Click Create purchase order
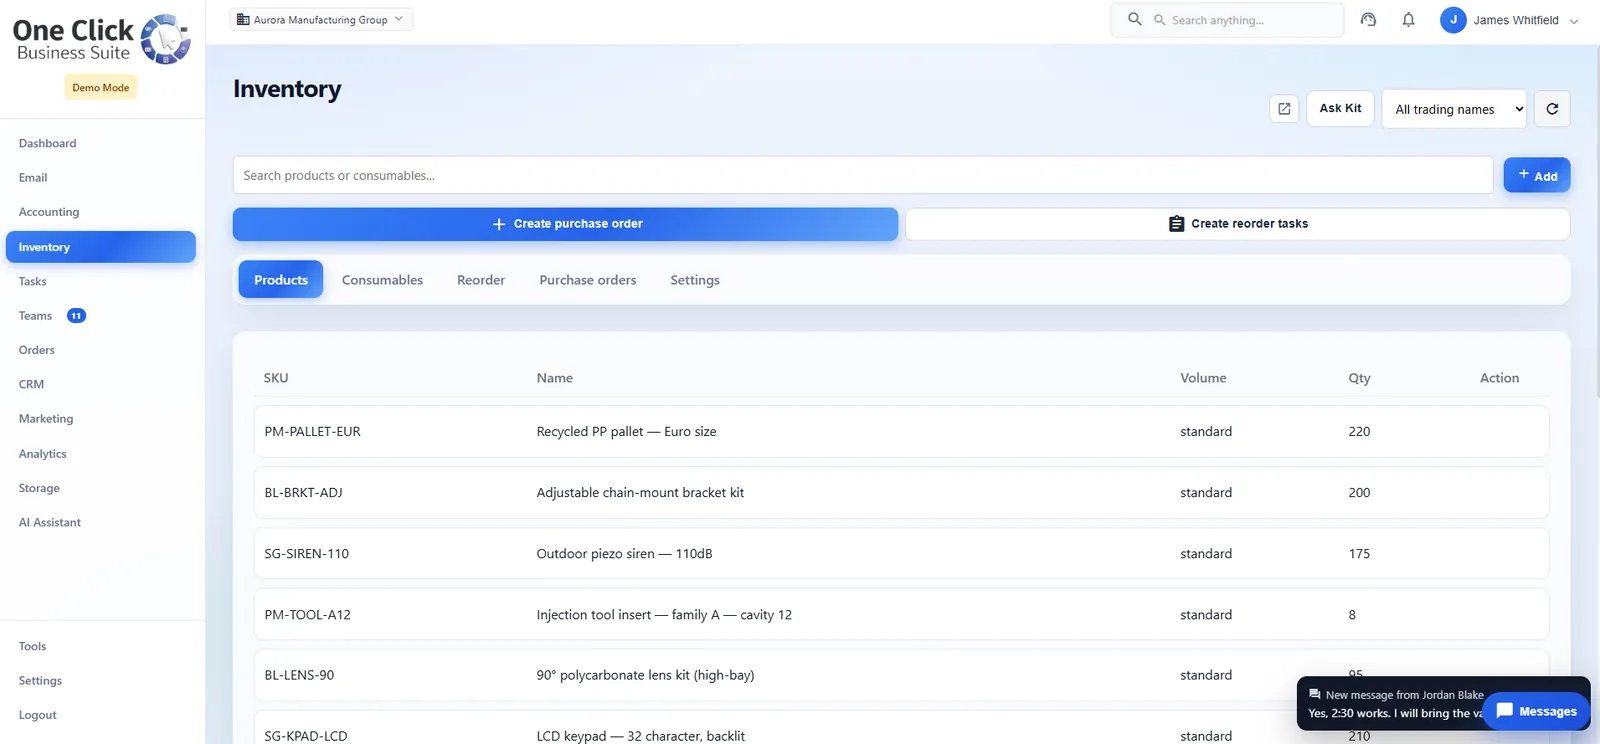The width and height of the screenshot is (1600, 744). click(566, 224)
